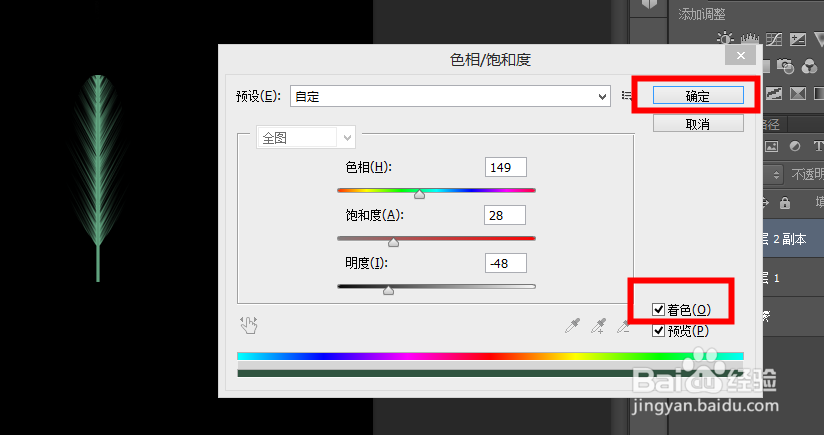Click the 饱和度 saturation value field
This screenshot has width=824, height=435.
coord(504,215)
